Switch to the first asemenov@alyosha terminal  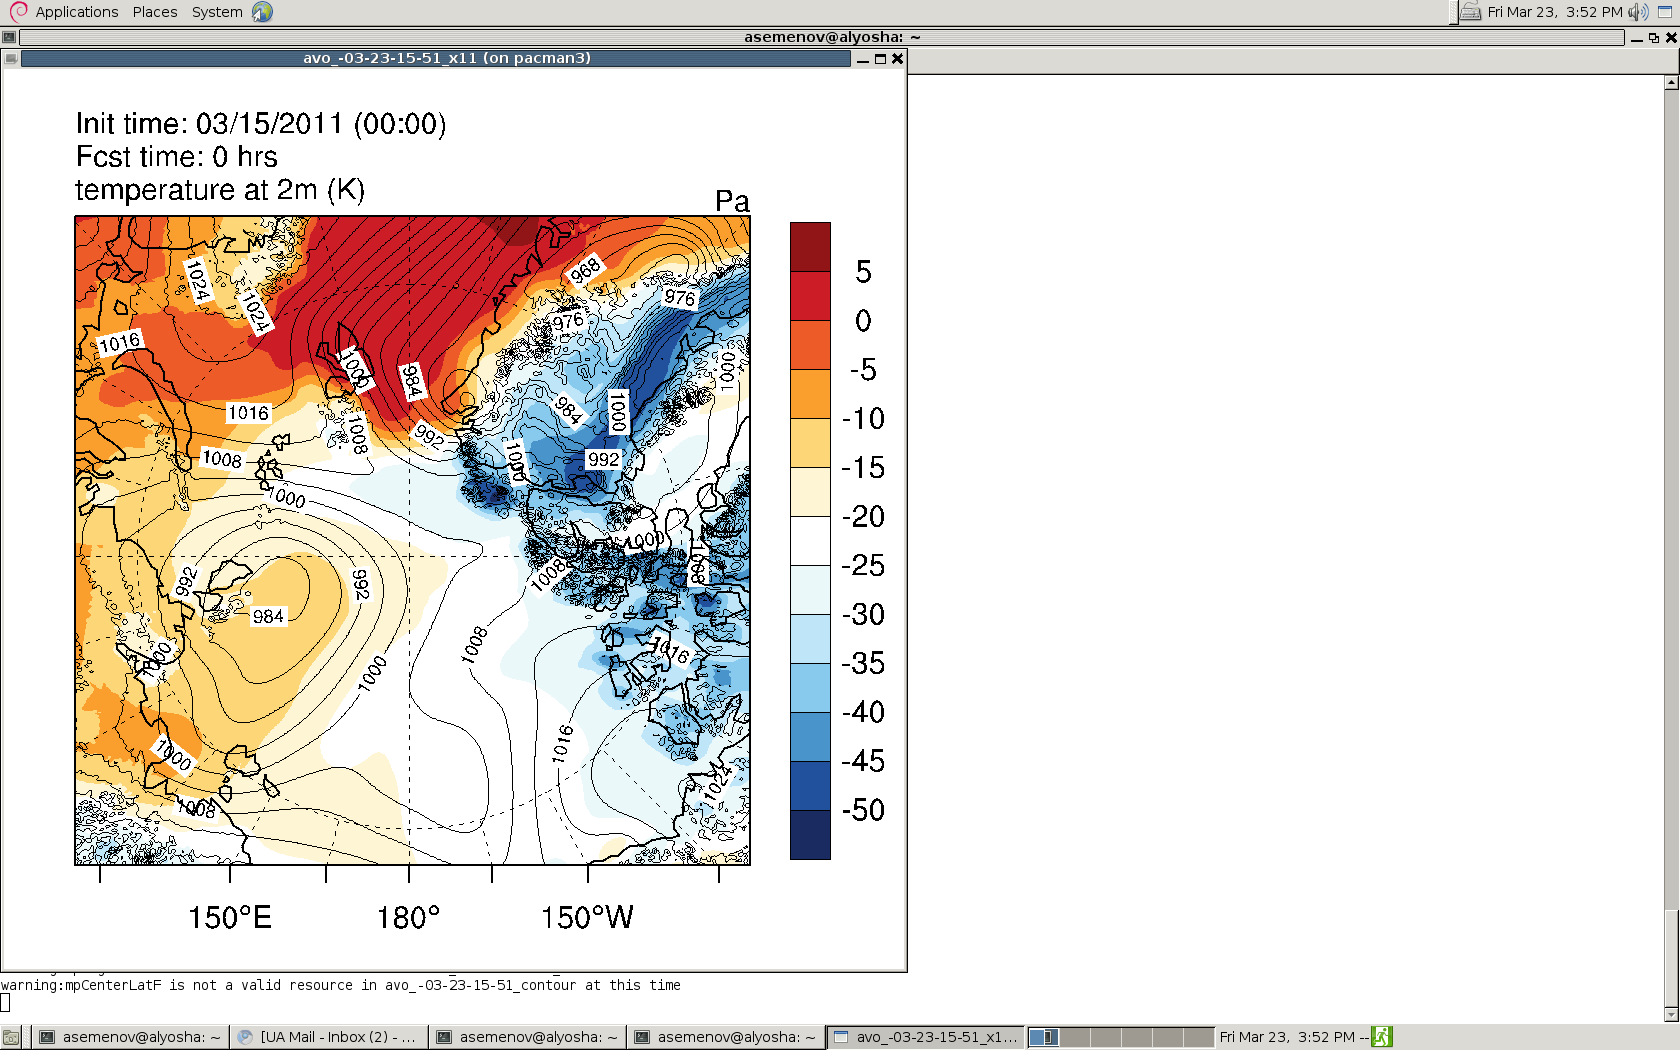[x=130, y=1037]
